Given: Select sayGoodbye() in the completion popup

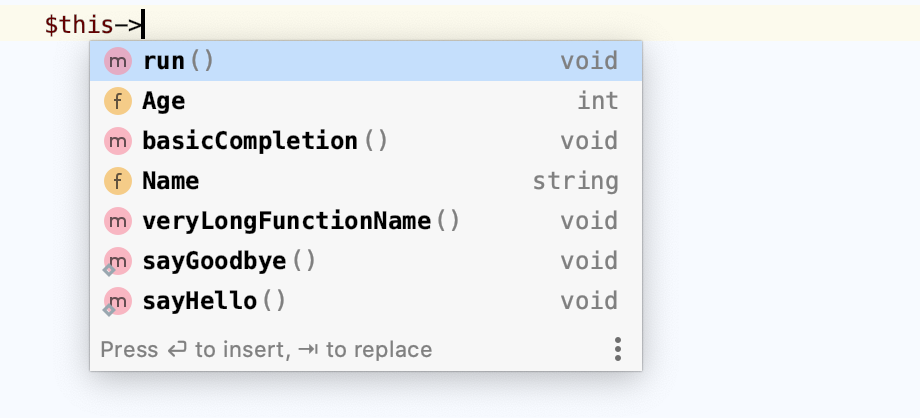Looking at the screenshot, I should [366, 261].
